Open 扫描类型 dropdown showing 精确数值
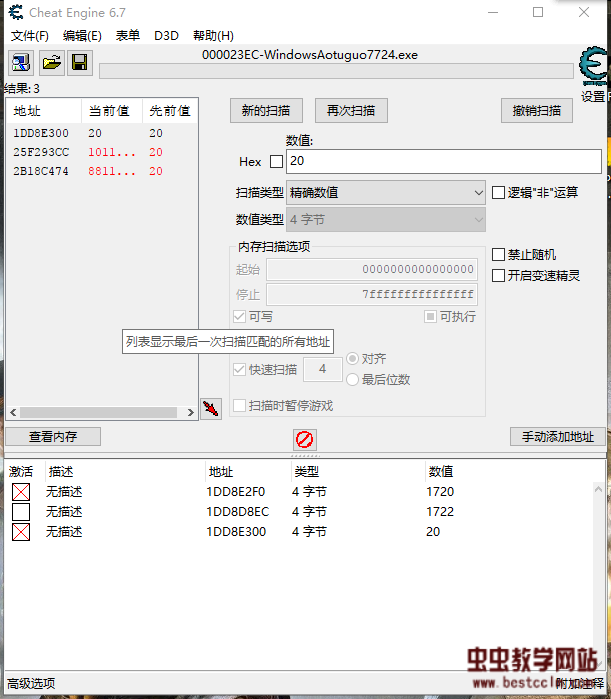The image size is (611, 699). point(385,193)
